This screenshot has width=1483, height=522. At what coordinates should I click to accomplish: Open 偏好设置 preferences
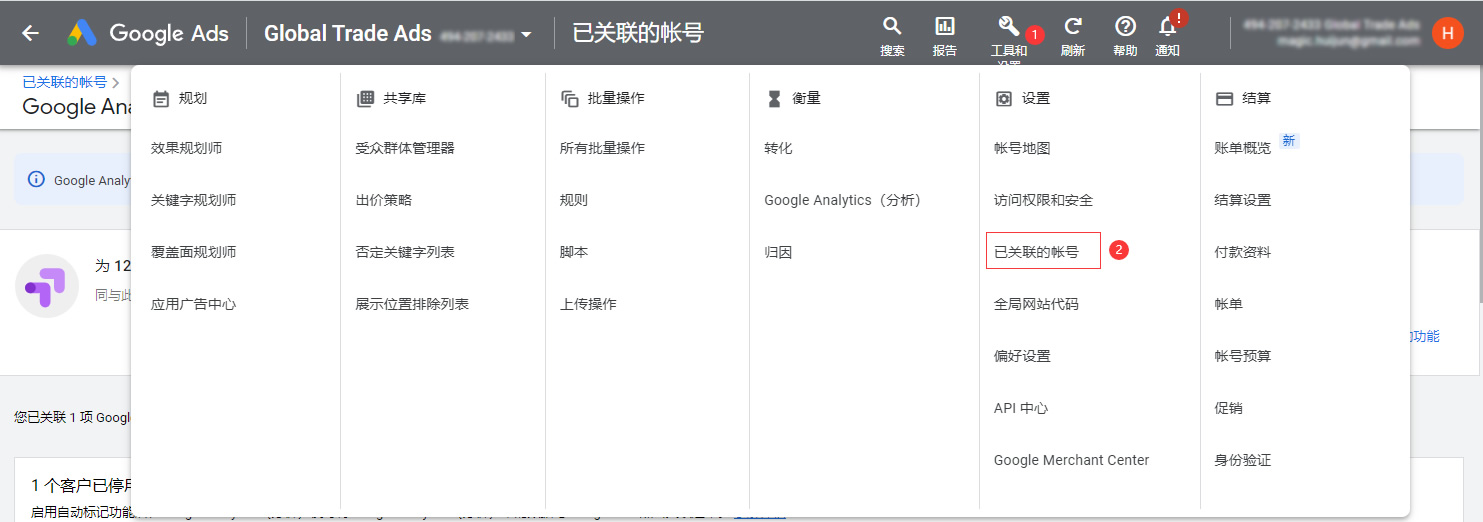(x=1022, y=356)
